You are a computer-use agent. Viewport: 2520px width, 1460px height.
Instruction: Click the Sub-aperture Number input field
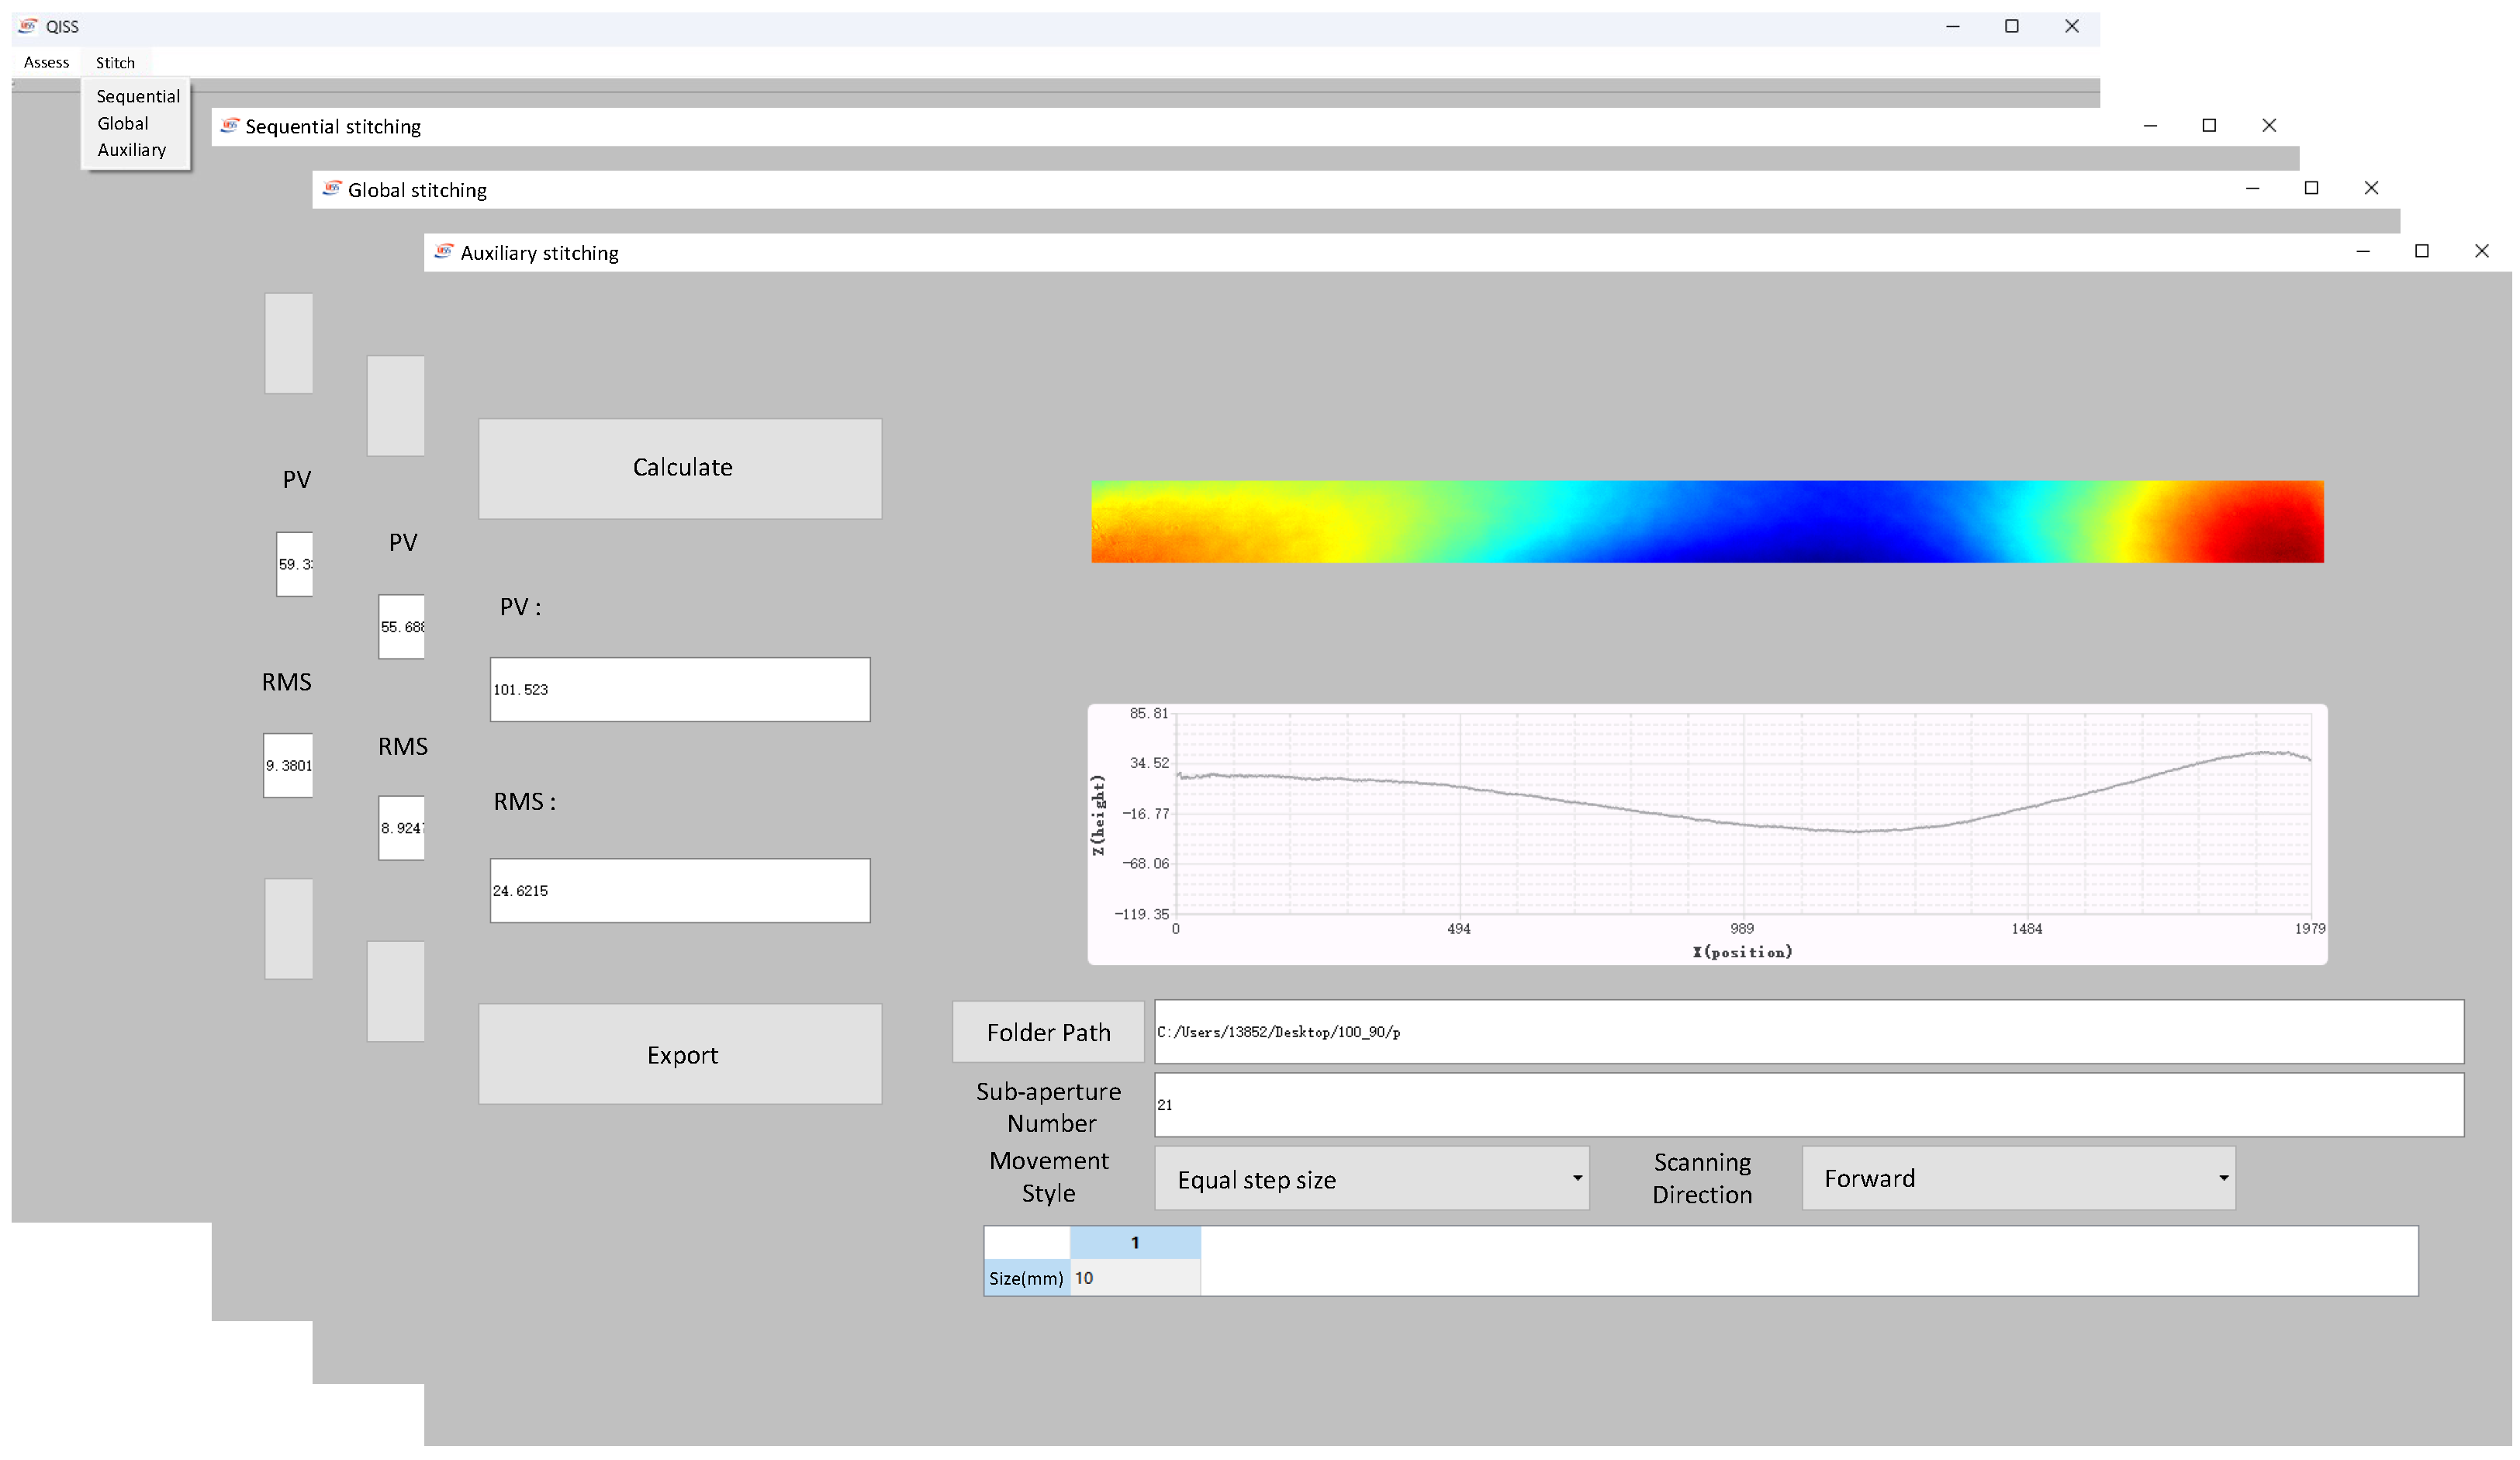click(1808, 1105)
